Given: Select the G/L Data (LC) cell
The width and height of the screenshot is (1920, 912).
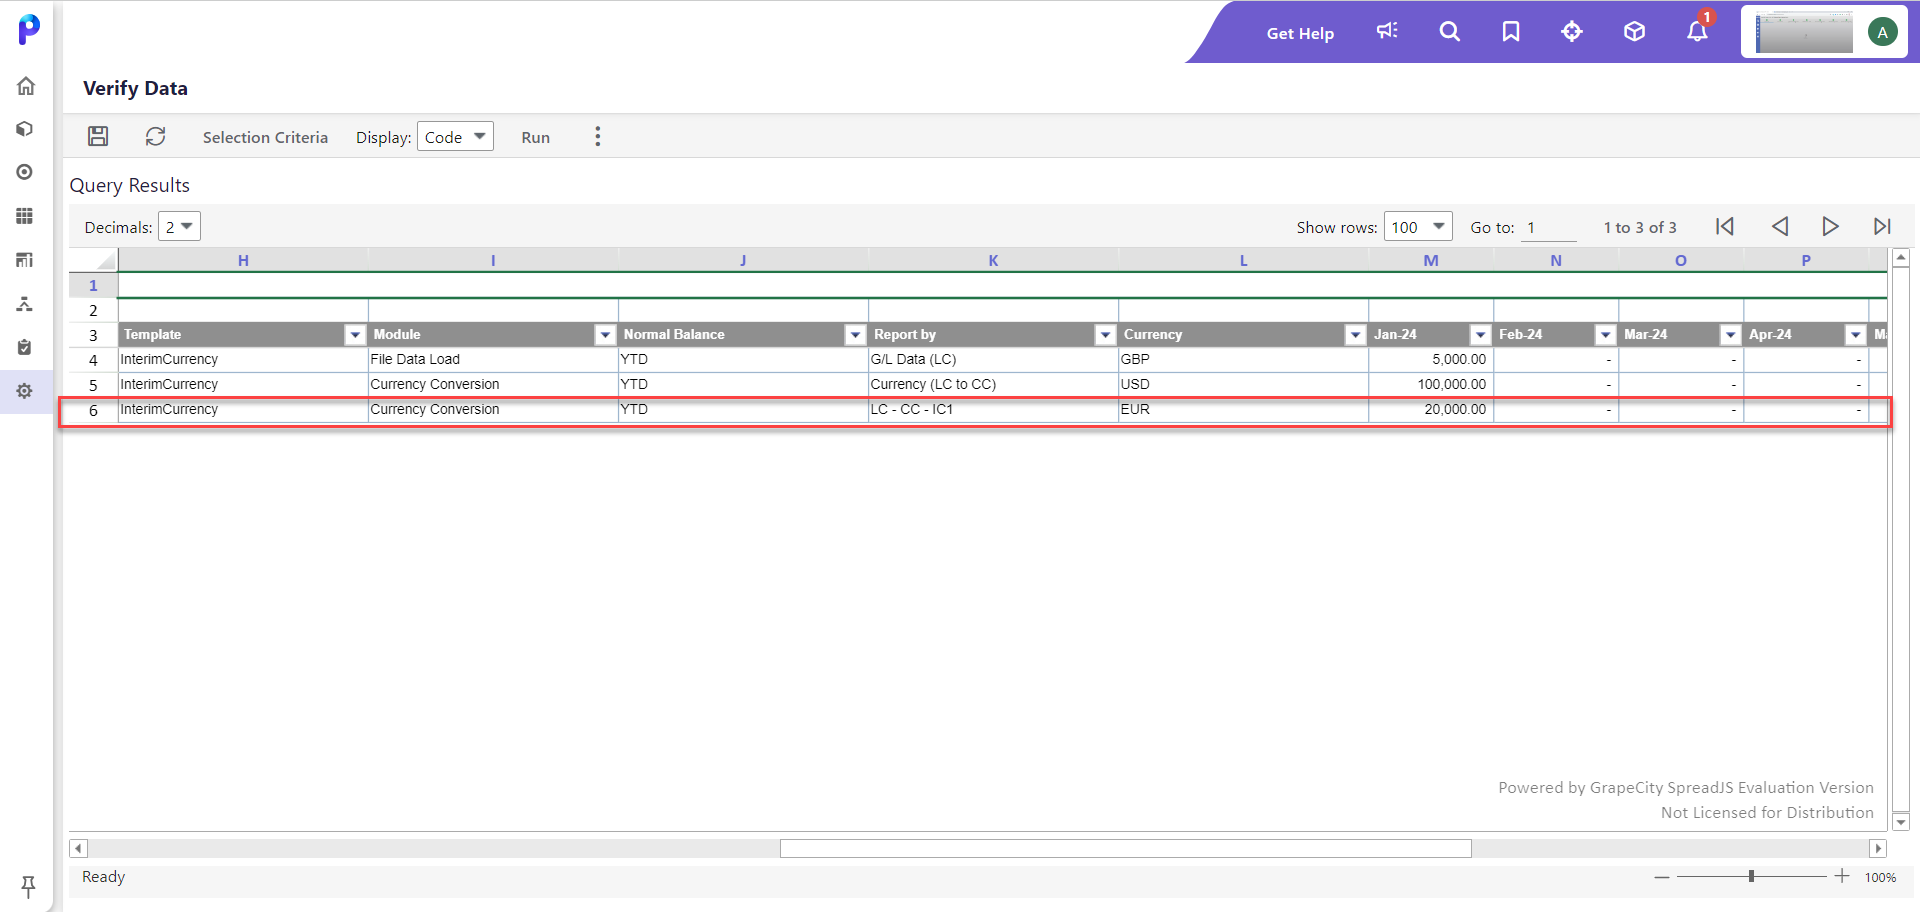Looking at the screenshot, I should [993, 360].
